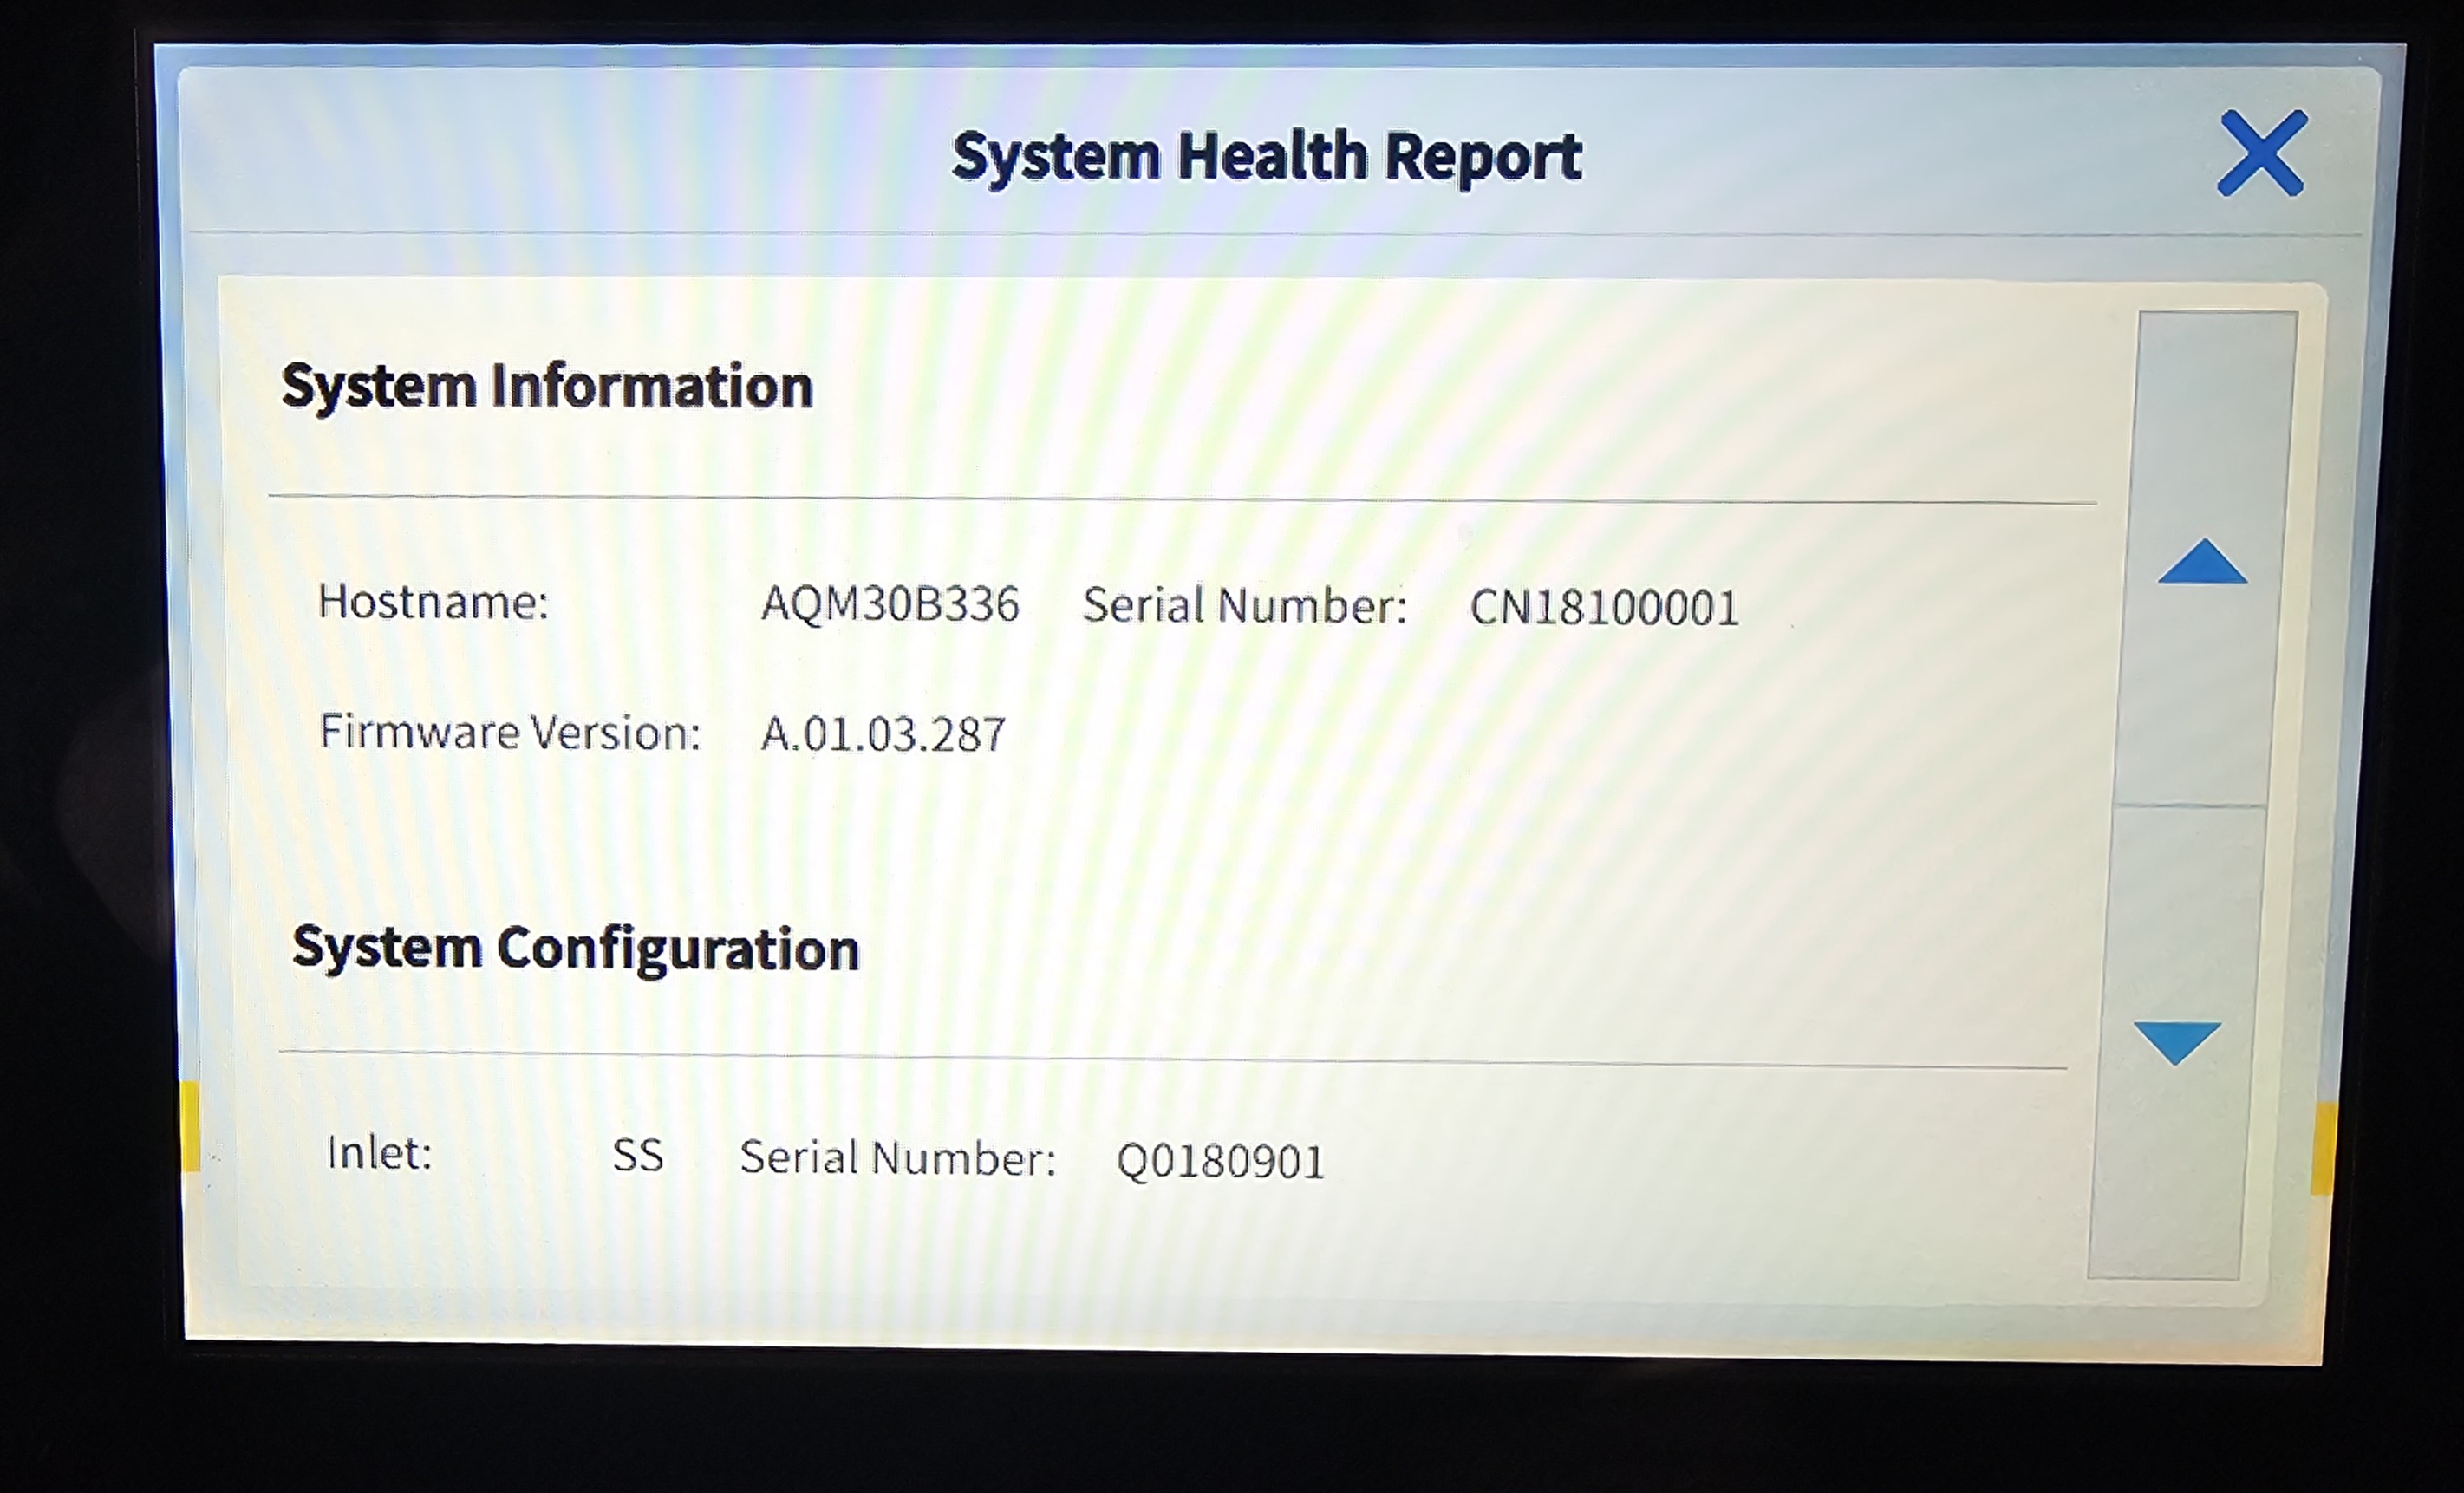Tap the blue up arrow to scroll up
This screenshot has width=2464, height=1493.
2203,560
